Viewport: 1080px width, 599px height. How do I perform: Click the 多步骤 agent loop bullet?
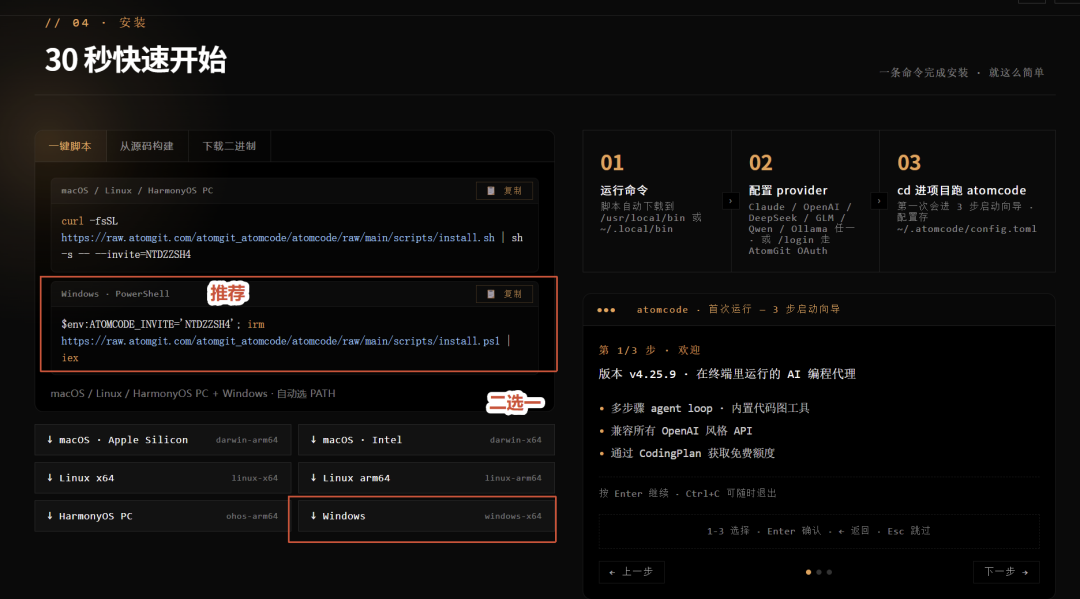pos(710,408)
